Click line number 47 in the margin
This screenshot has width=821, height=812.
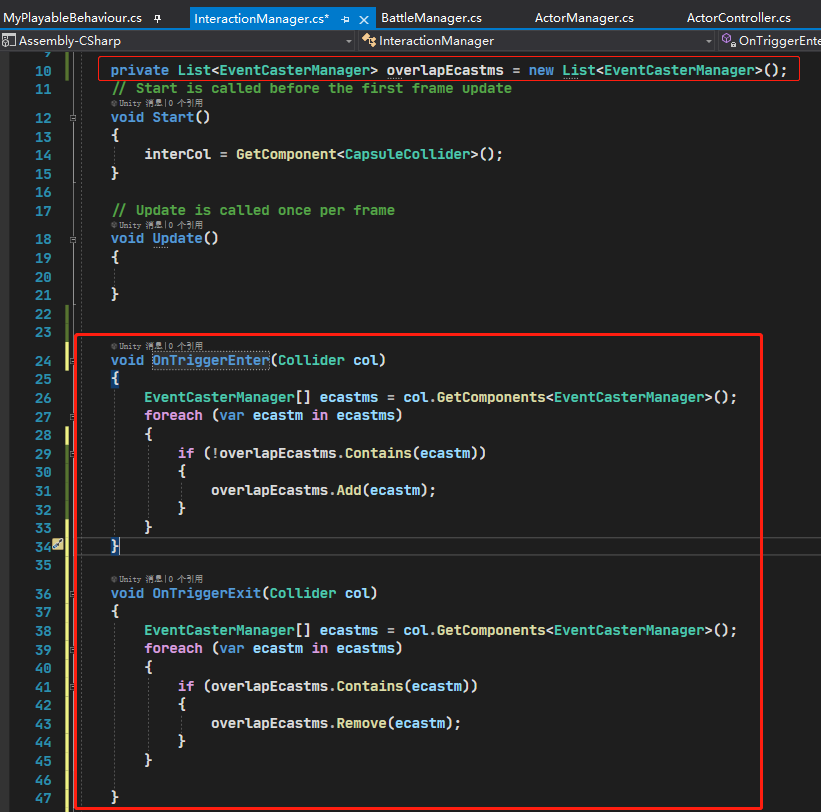pos(43,798)
